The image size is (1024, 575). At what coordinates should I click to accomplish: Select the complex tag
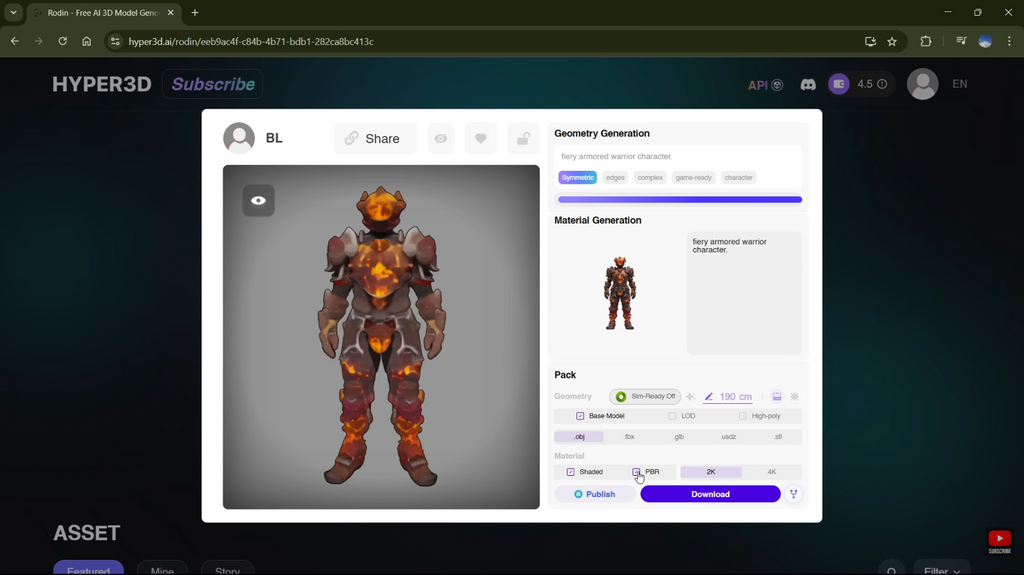pos(650,178)
